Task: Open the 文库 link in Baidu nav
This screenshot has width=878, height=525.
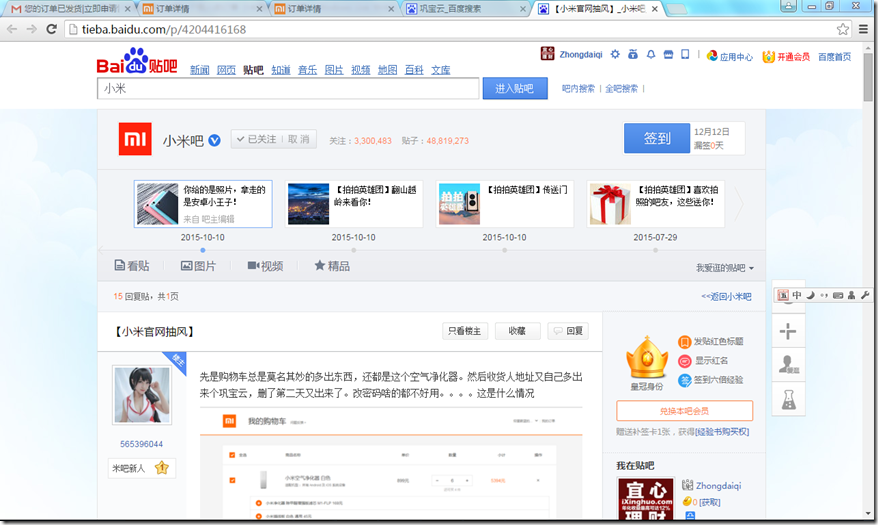Action: [441, 70]
